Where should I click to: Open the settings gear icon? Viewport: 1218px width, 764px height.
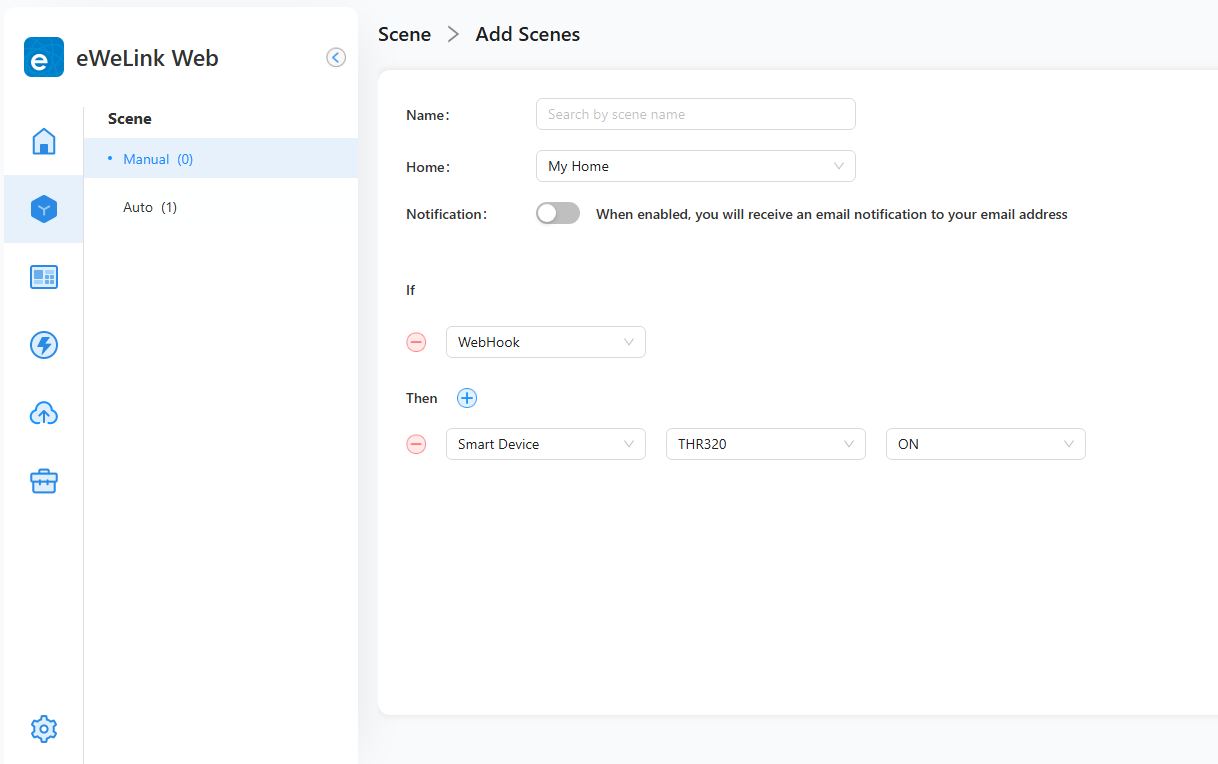[44, 729]
